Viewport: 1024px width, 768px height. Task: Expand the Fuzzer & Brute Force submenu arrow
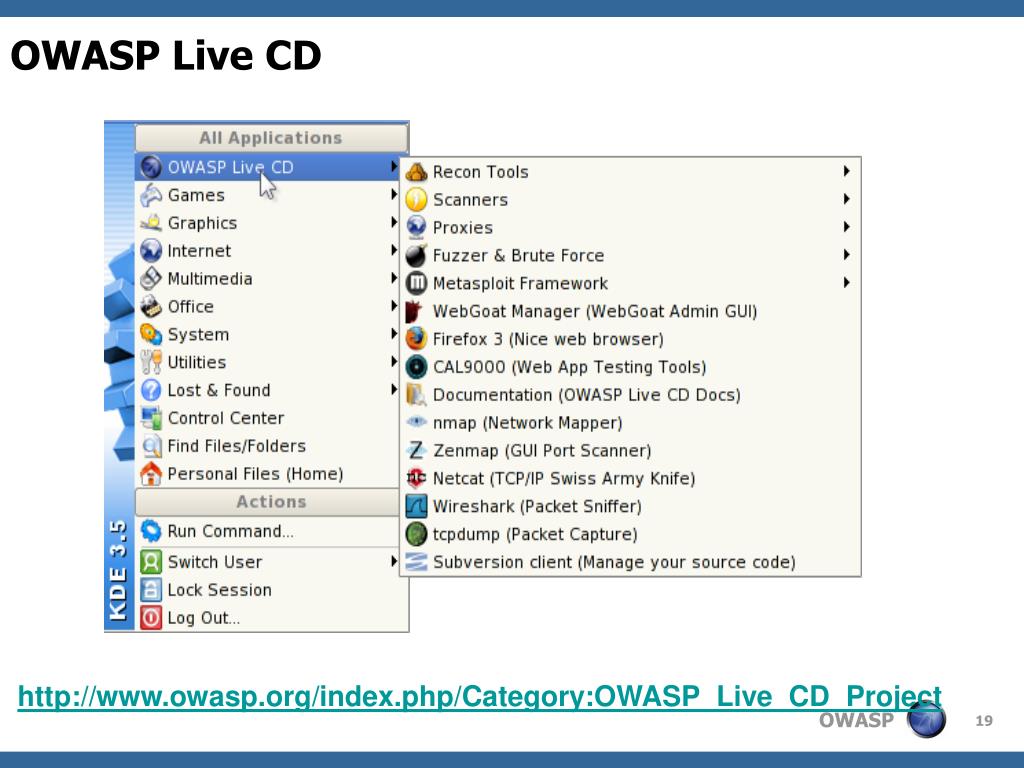click(846, 255)
